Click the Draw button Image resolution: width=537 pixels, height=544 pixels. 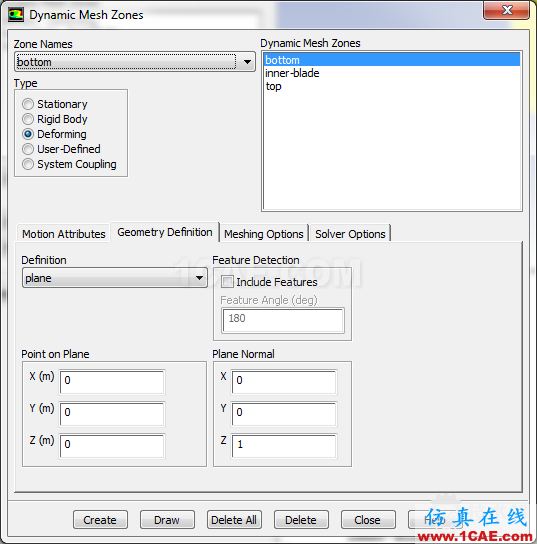click(167, 520)
